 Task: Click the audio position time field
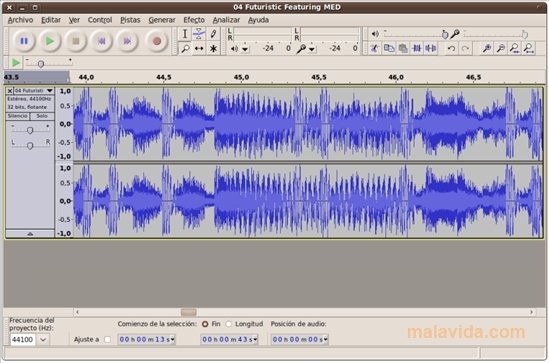(300, 339)
